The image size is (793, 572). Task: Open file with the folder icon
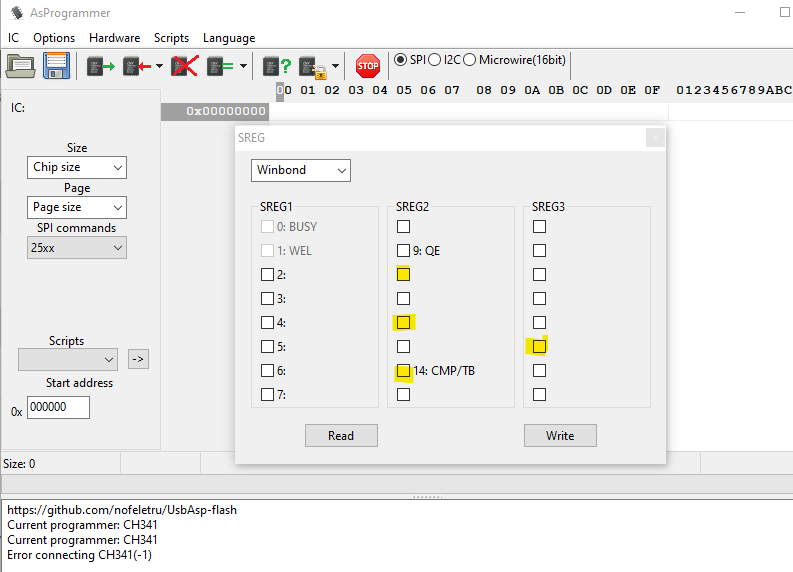point(20,66)
